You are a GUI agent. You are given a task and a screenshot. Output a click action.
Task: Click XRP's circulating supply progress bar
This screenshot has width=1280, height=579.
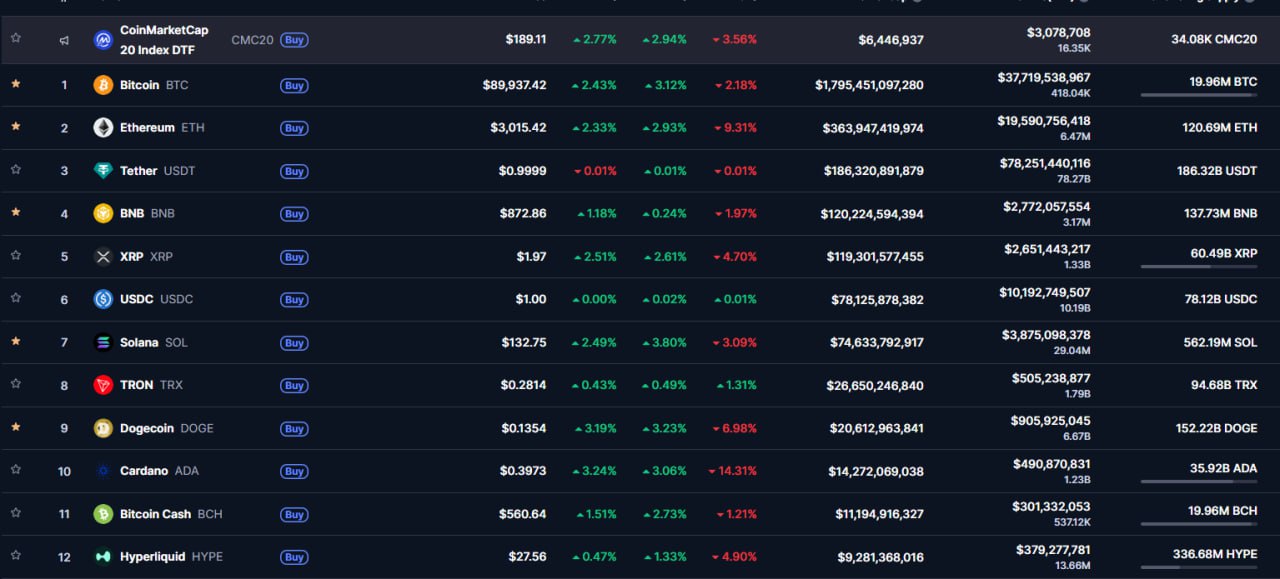pyautogui.click(x=1198, y=267)
